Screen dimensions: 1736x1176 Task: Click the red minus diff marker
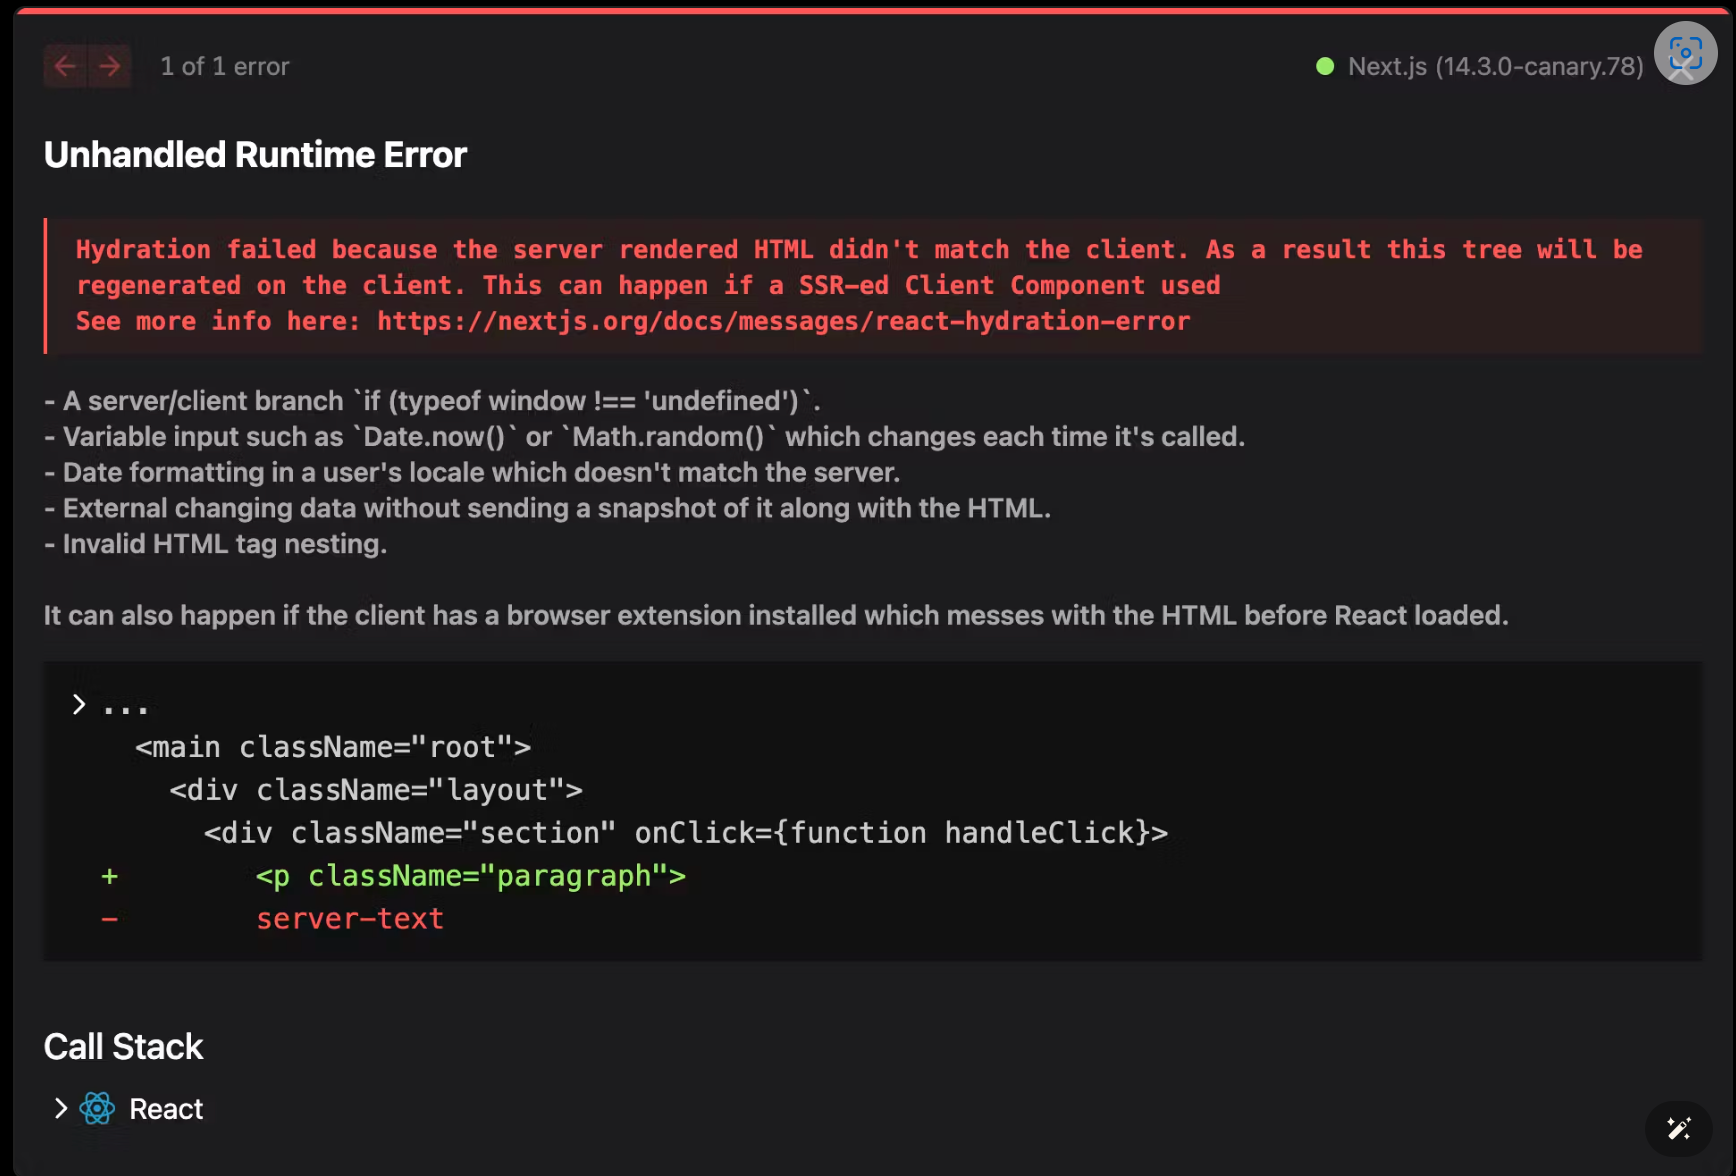110,919
